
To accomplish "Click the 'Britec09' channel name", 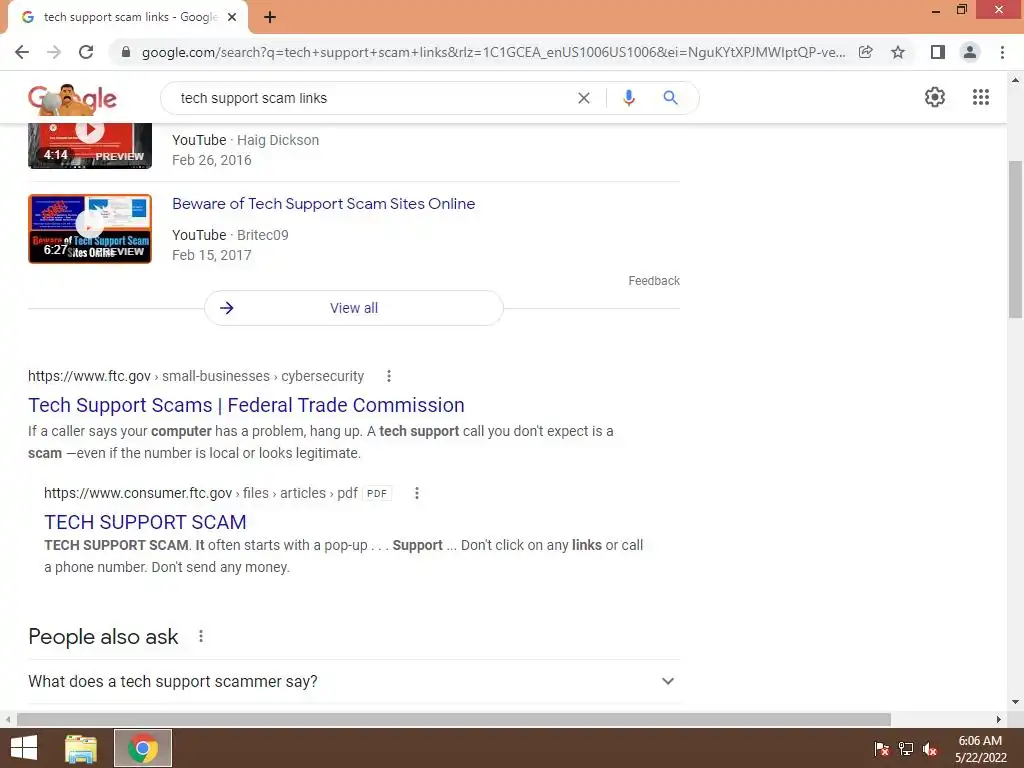I will [x=263, y=235].
